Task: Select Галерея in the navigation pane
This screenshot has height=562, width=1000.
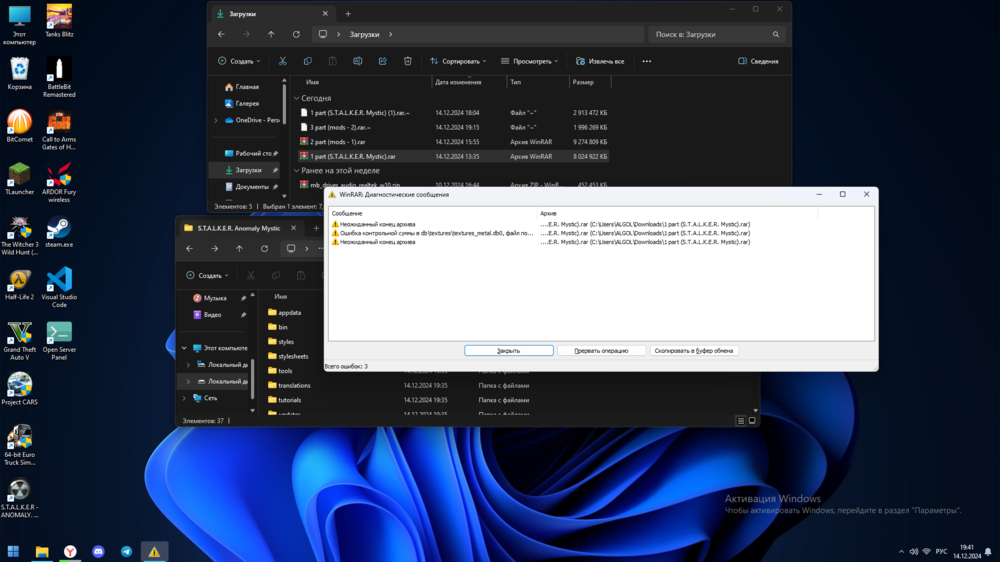Action: click(247, 103)
